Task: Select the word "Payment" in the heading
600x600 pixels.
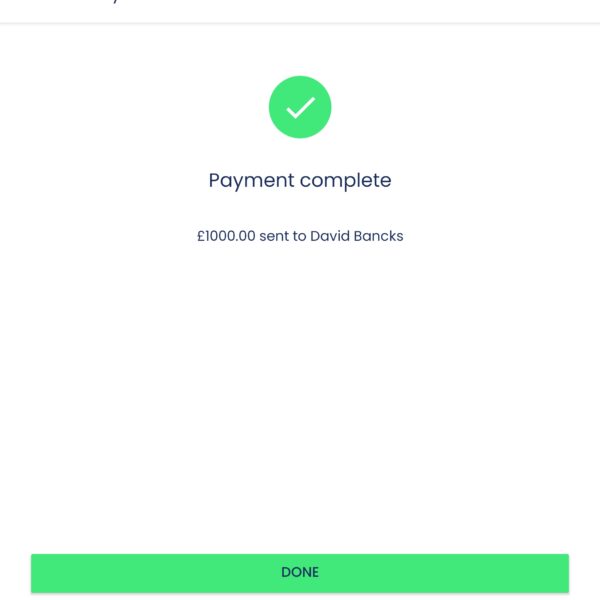Action: pos(252,181)
